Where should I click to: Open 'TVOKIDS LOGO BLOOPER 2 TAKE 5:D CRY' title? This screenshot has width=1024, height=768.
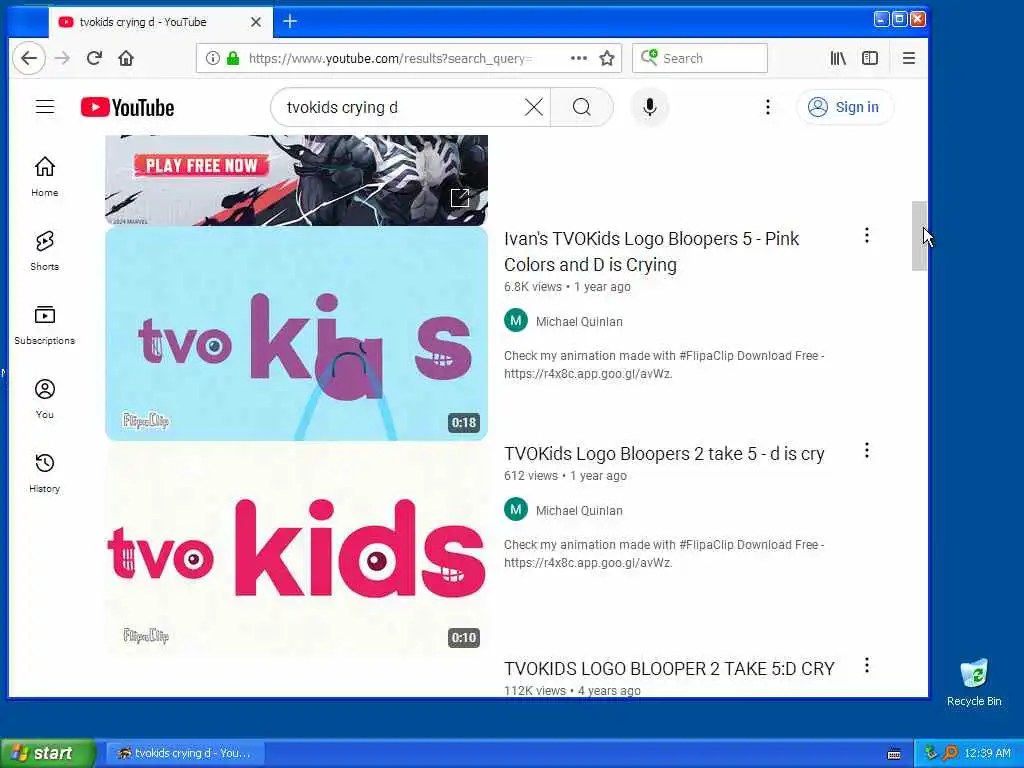point(669,669)
